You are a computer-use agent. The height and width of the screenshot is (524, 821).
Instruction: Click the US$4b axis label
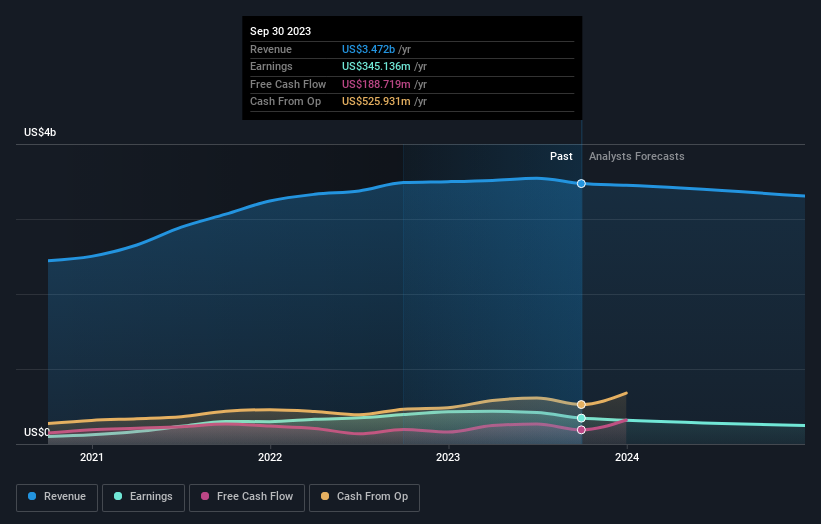[x=40, y=132]
